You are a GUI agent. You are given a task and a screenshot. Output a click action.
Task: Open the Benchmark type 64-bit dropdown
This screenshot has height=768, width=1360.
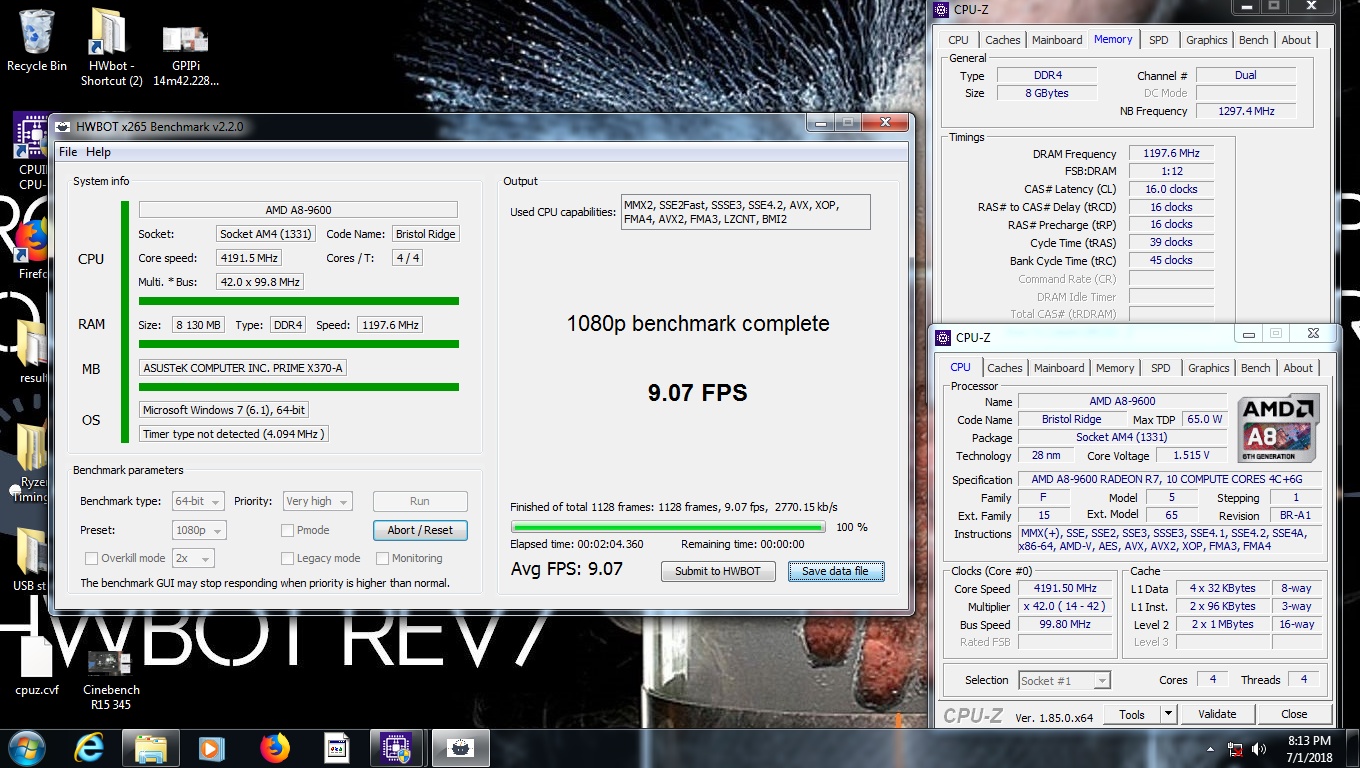(x=198, y=501)
